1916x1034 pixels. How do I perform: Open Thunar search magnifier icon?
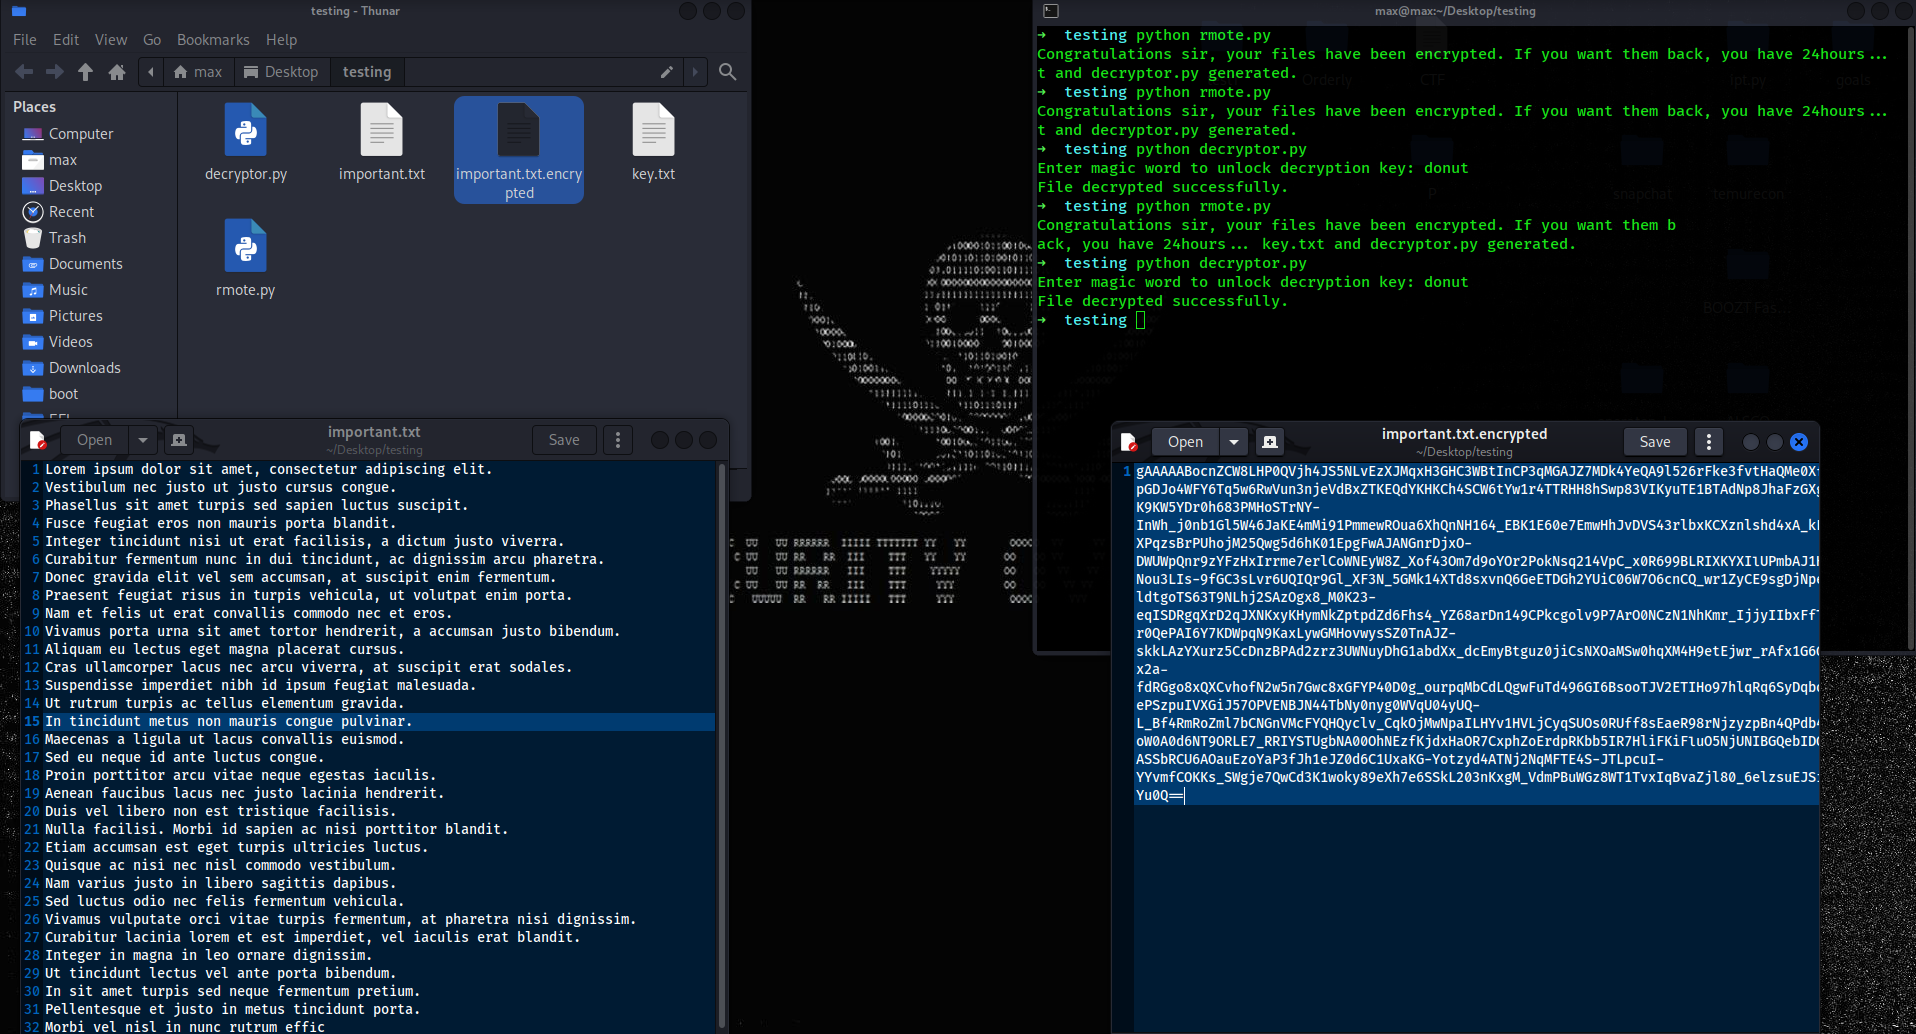point(728,72)
